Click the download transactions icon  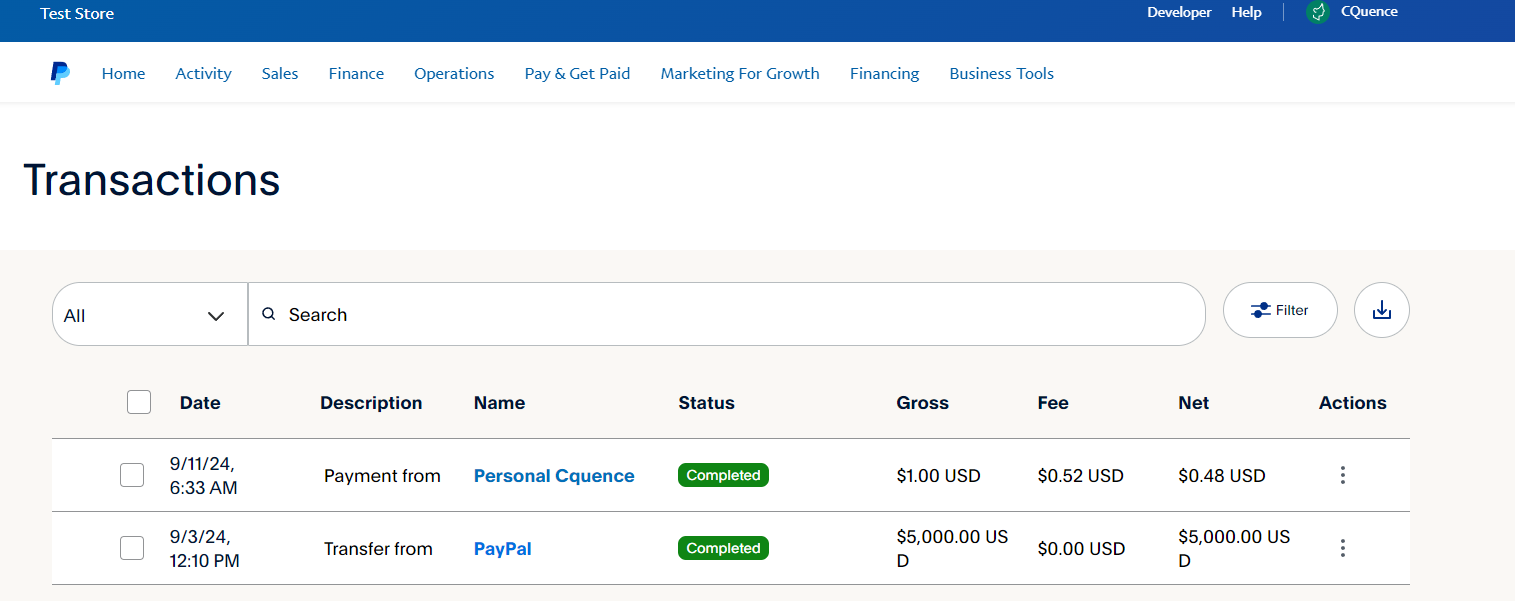(1381, 311)
